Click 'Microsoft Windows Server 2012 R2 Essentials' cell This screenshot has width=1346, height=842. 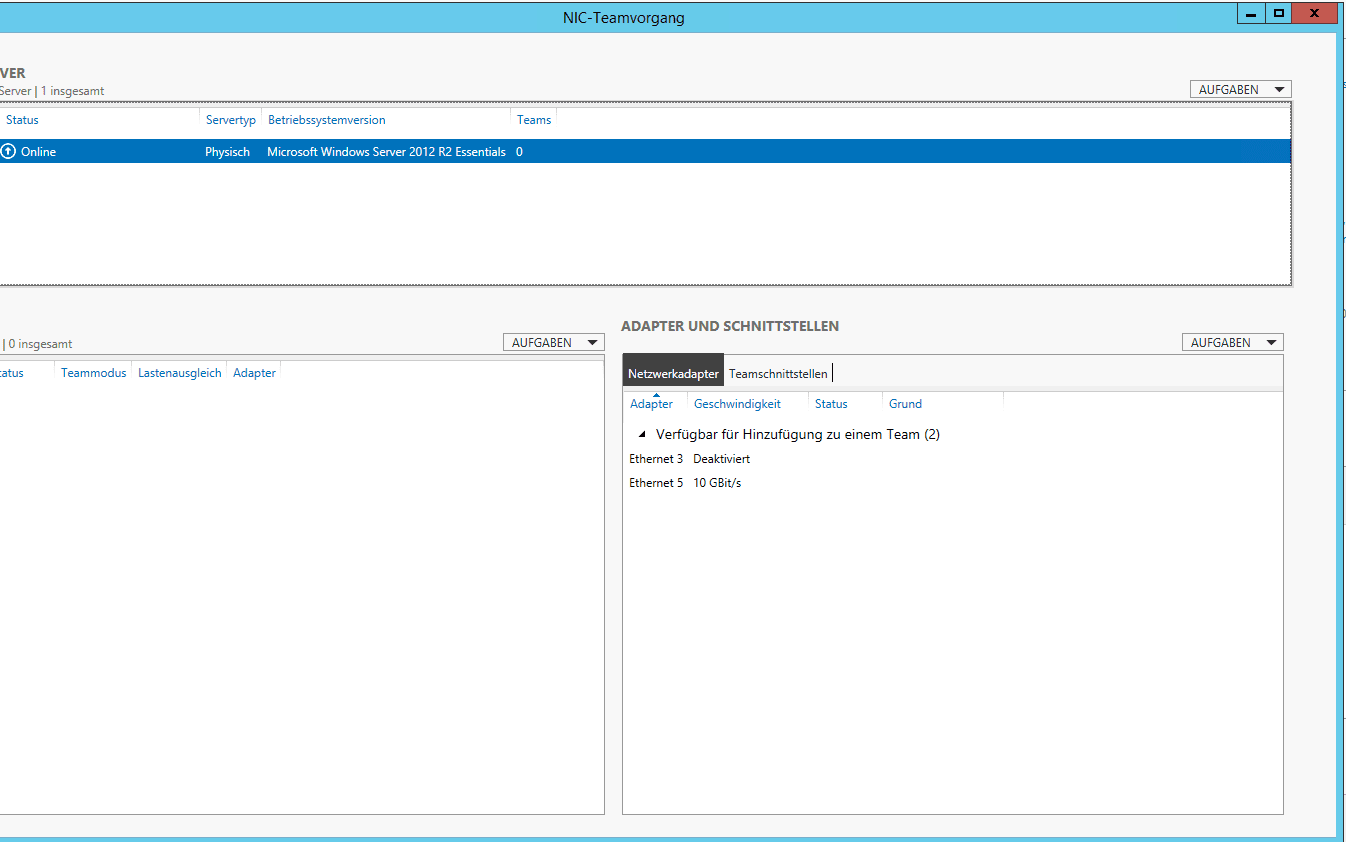coord(386,152)
